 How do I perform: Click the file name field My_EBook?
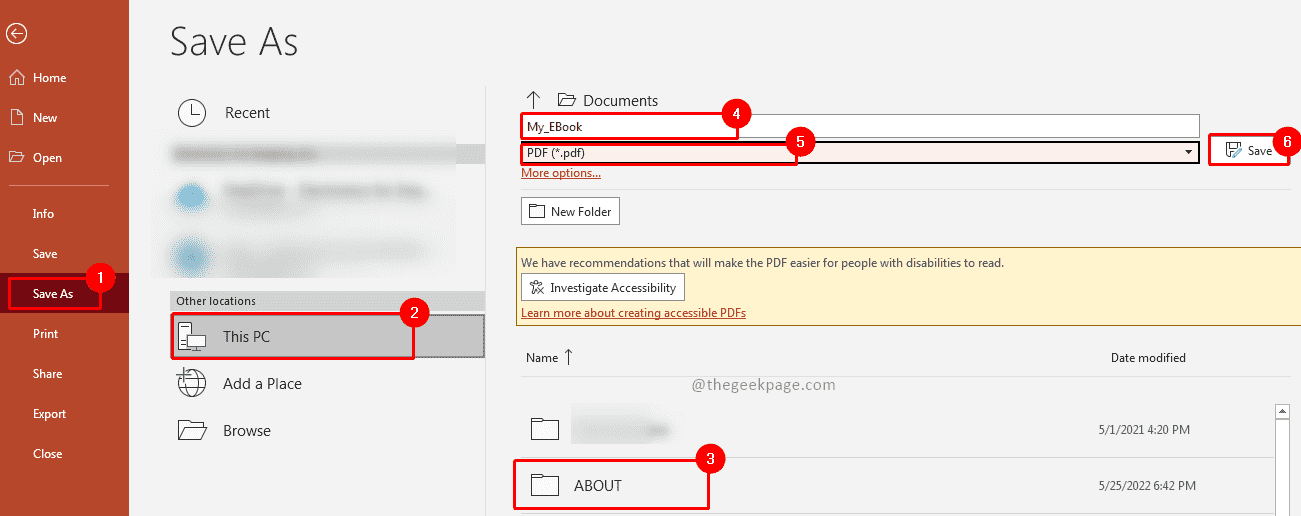[x=860, y=126]
